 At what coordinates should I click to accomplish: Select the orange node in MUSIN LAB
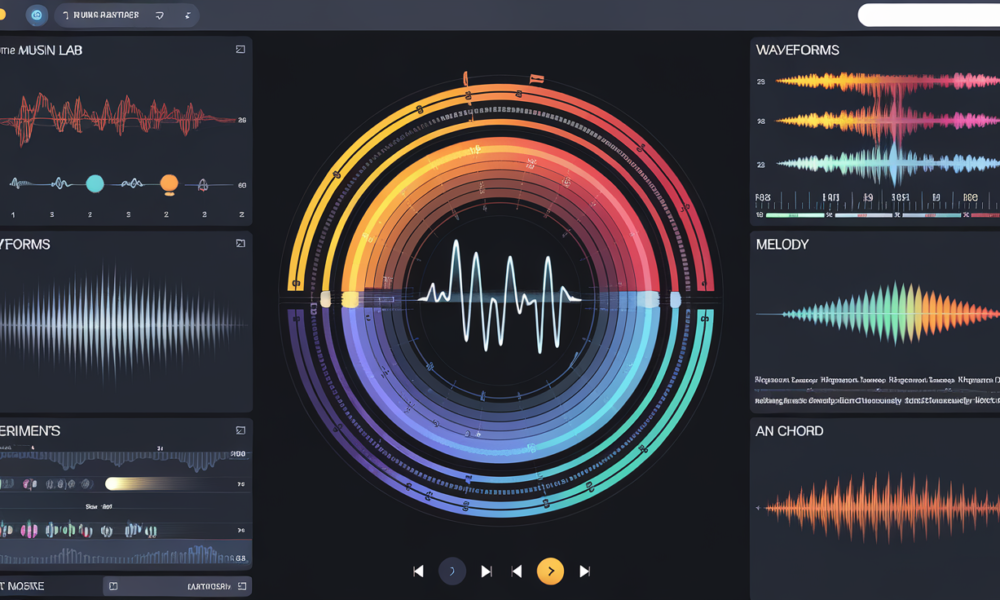pos(169,184)
